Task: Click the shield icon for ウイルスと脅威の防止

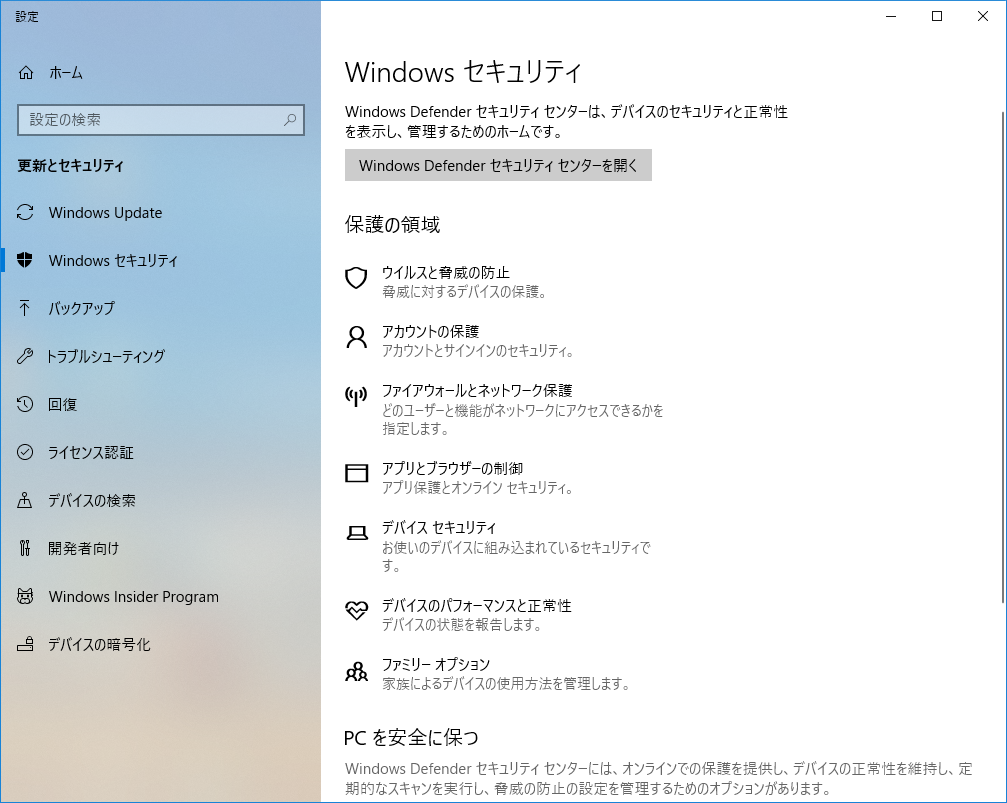Action: click(x=356, y=278)
